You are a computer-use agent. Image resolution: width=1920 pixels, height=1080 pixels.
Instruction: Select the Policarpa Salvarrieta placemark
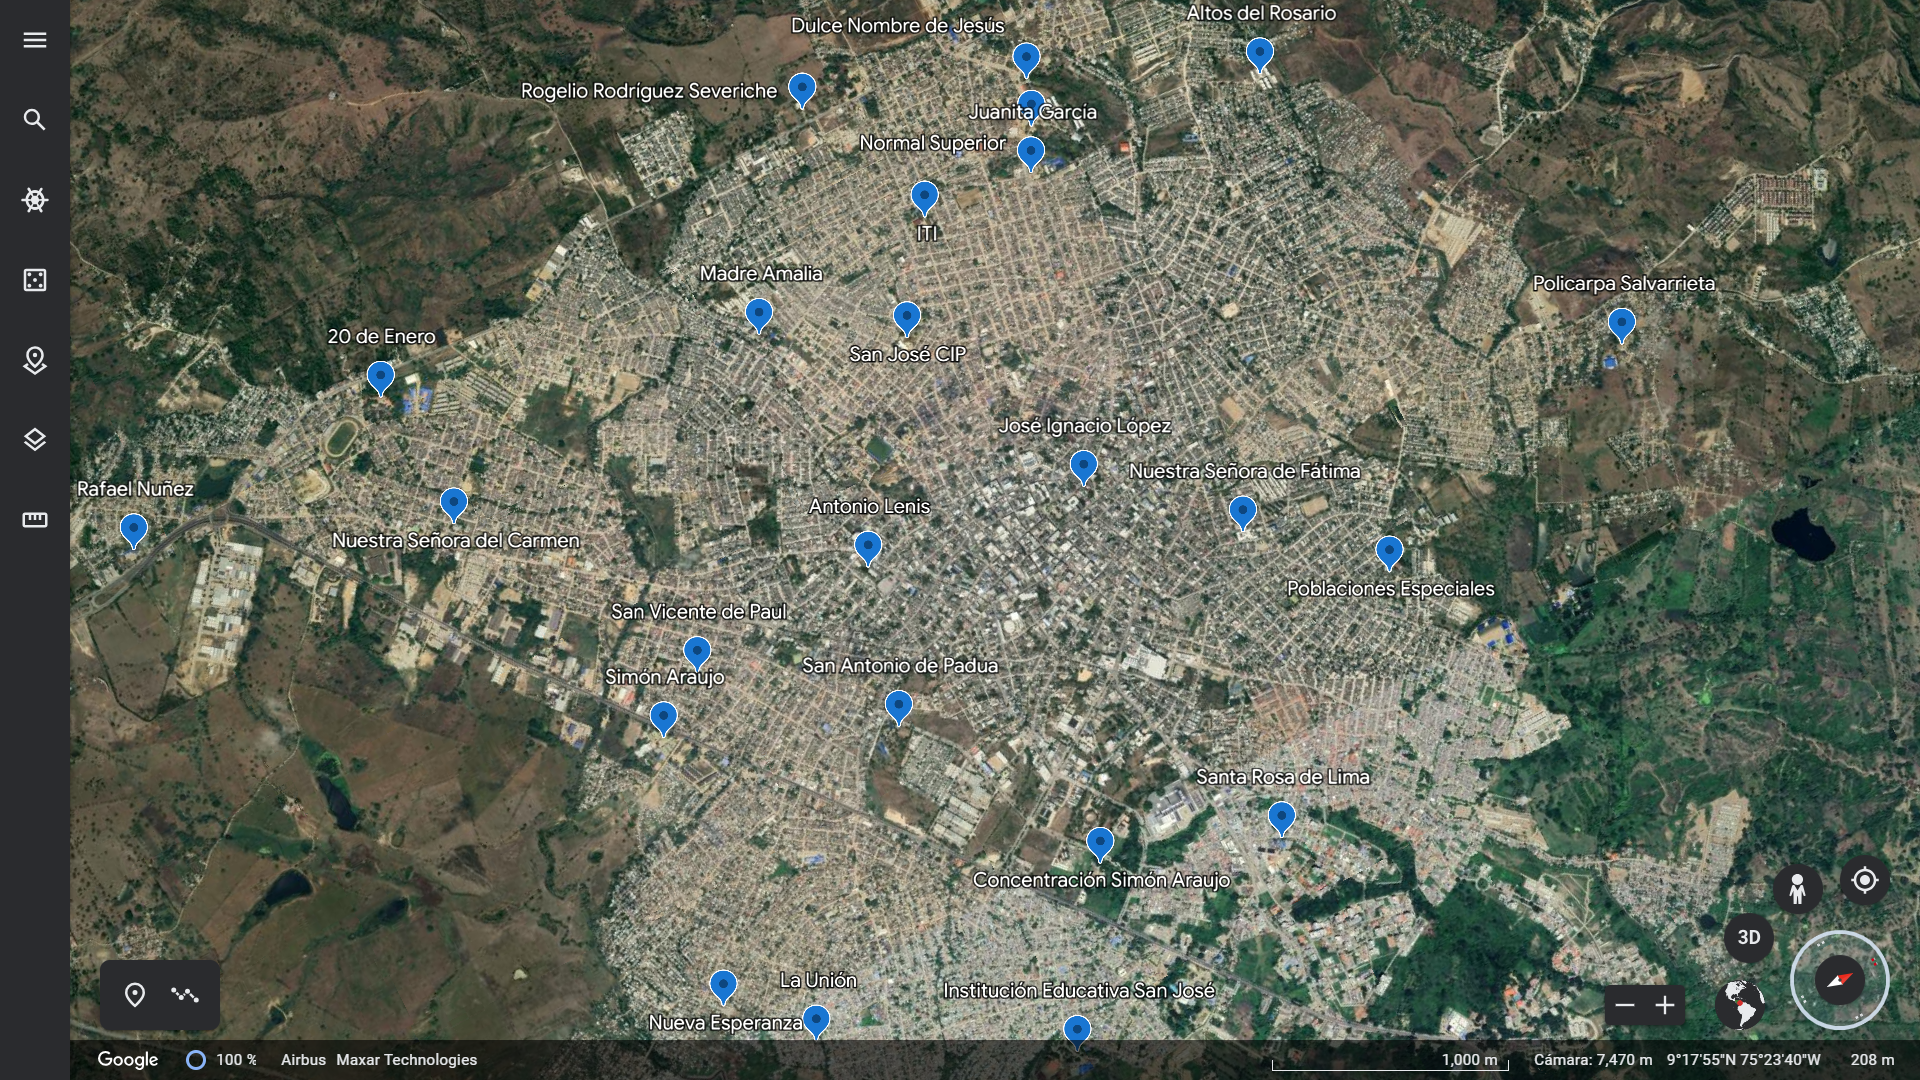tap(1621, 324)
